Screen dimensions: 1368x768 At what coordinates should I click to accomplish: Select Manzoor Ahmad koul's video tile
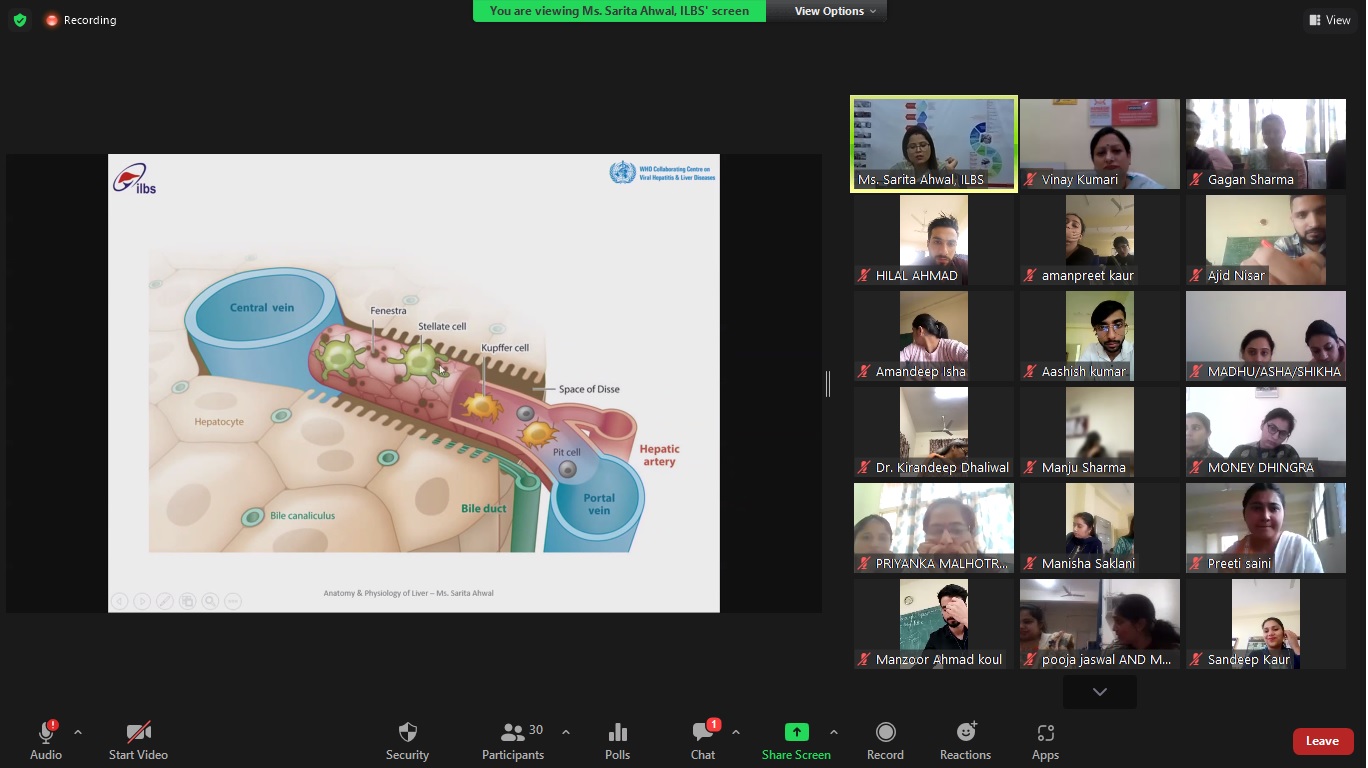tap(934, 624)
